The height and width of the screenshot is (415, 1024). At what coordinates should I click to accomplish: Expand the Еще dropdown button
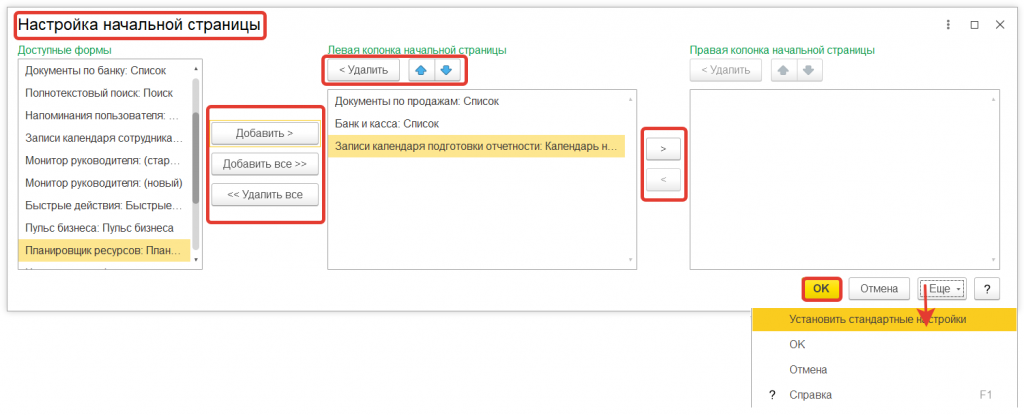(x=943, y=289)
